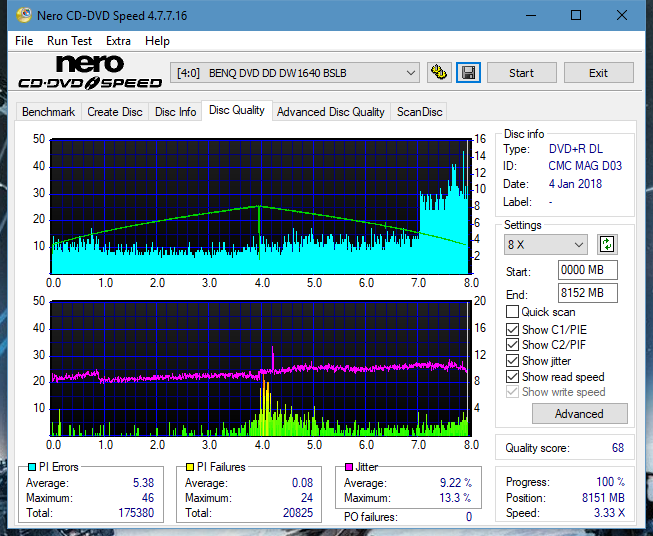The image size is (653, 536).
Task: Click the disabled Show write speed checkbox
Action: (512, 392)
